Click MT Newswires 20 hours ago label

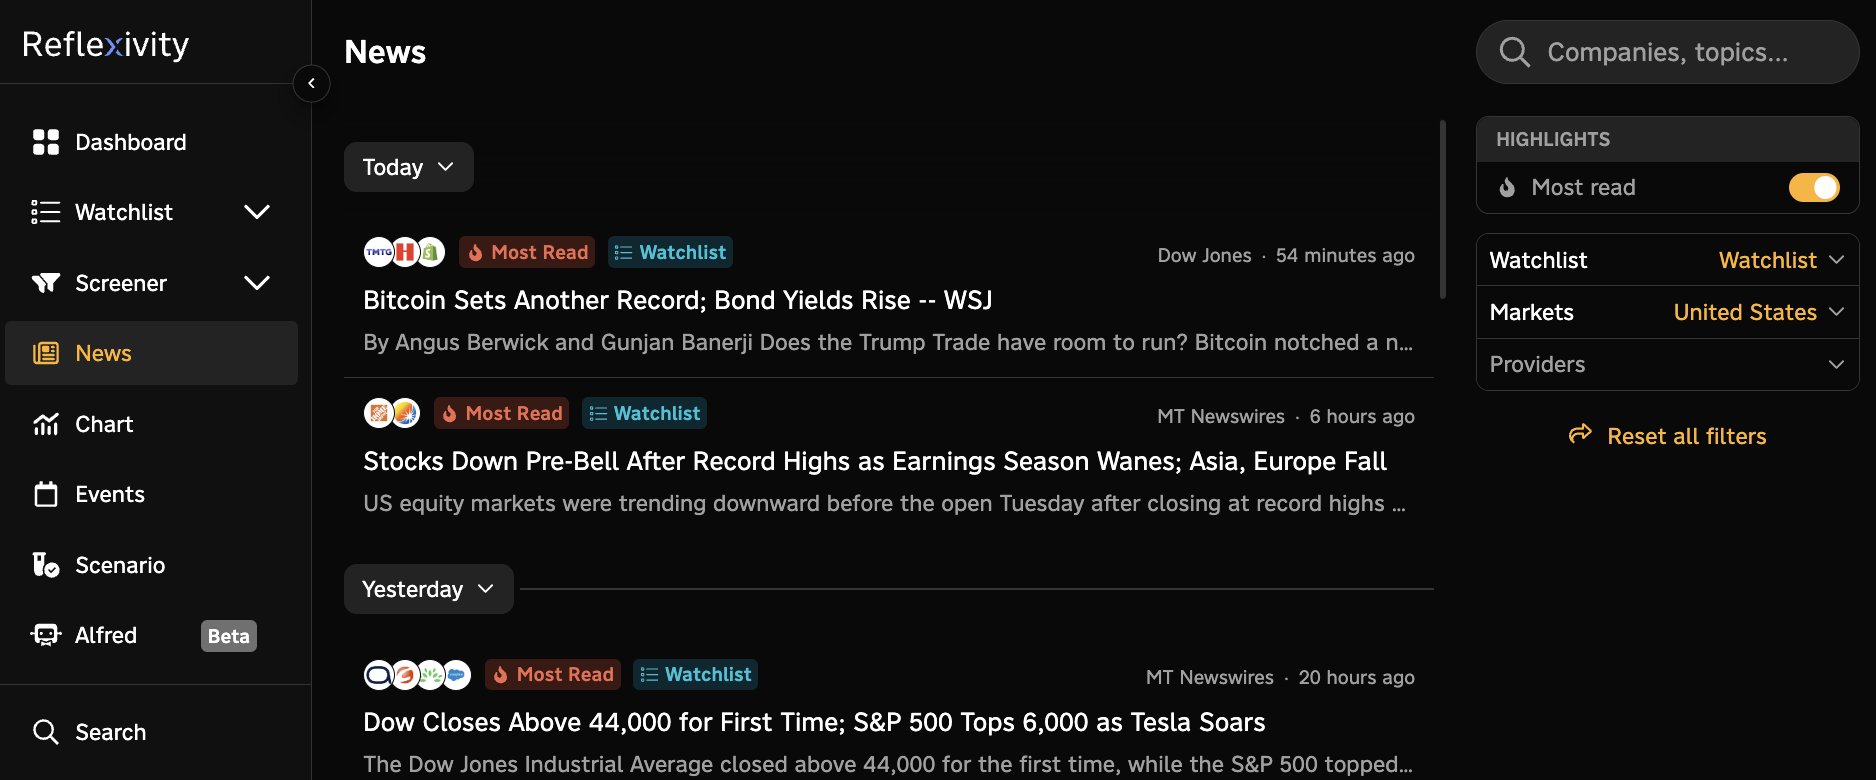[1280, 677]
